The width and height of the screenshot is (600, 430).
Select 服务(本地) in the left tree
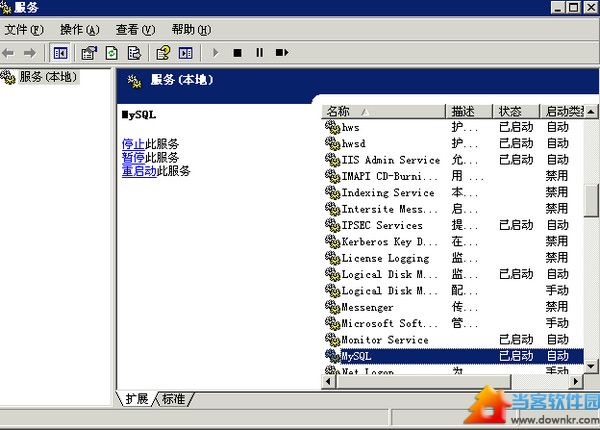[48, 77]
